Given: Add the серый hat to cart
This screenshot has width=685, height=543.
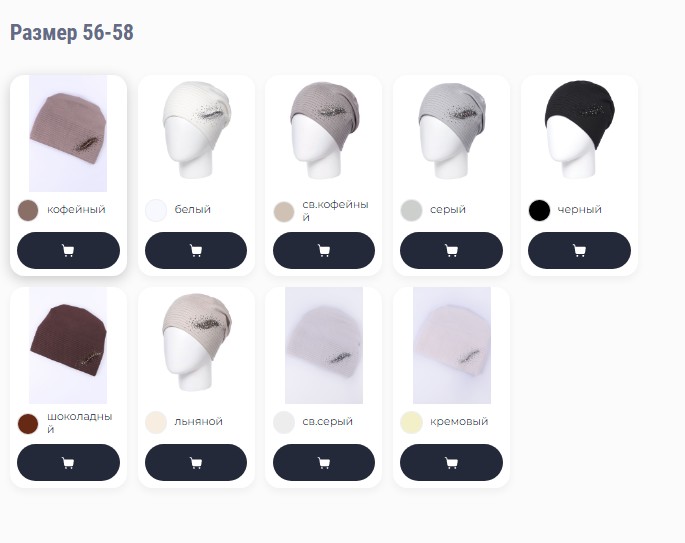Looking at the screenshot, I should click(451, 250).
